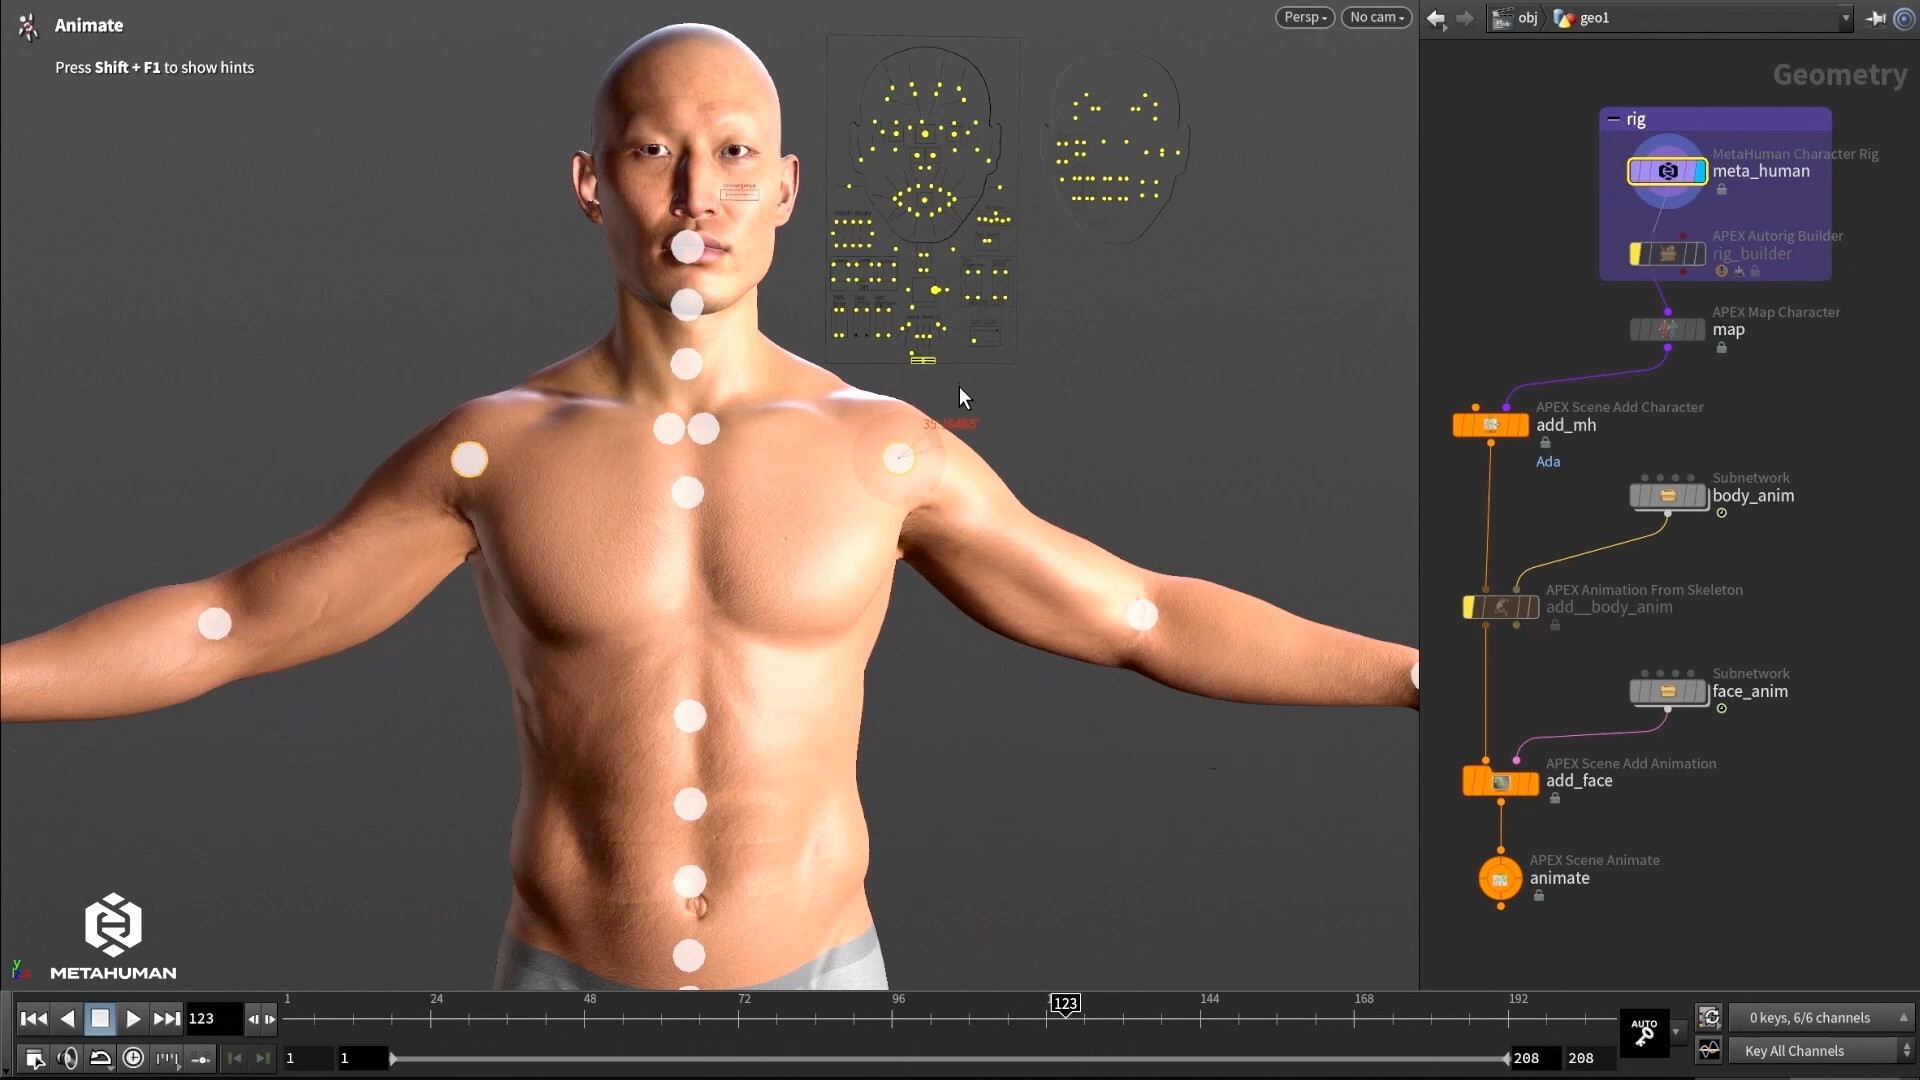Open the No cam camera dropdown
This screenshot has width=1920, height=1080.
pos(1376,17)
